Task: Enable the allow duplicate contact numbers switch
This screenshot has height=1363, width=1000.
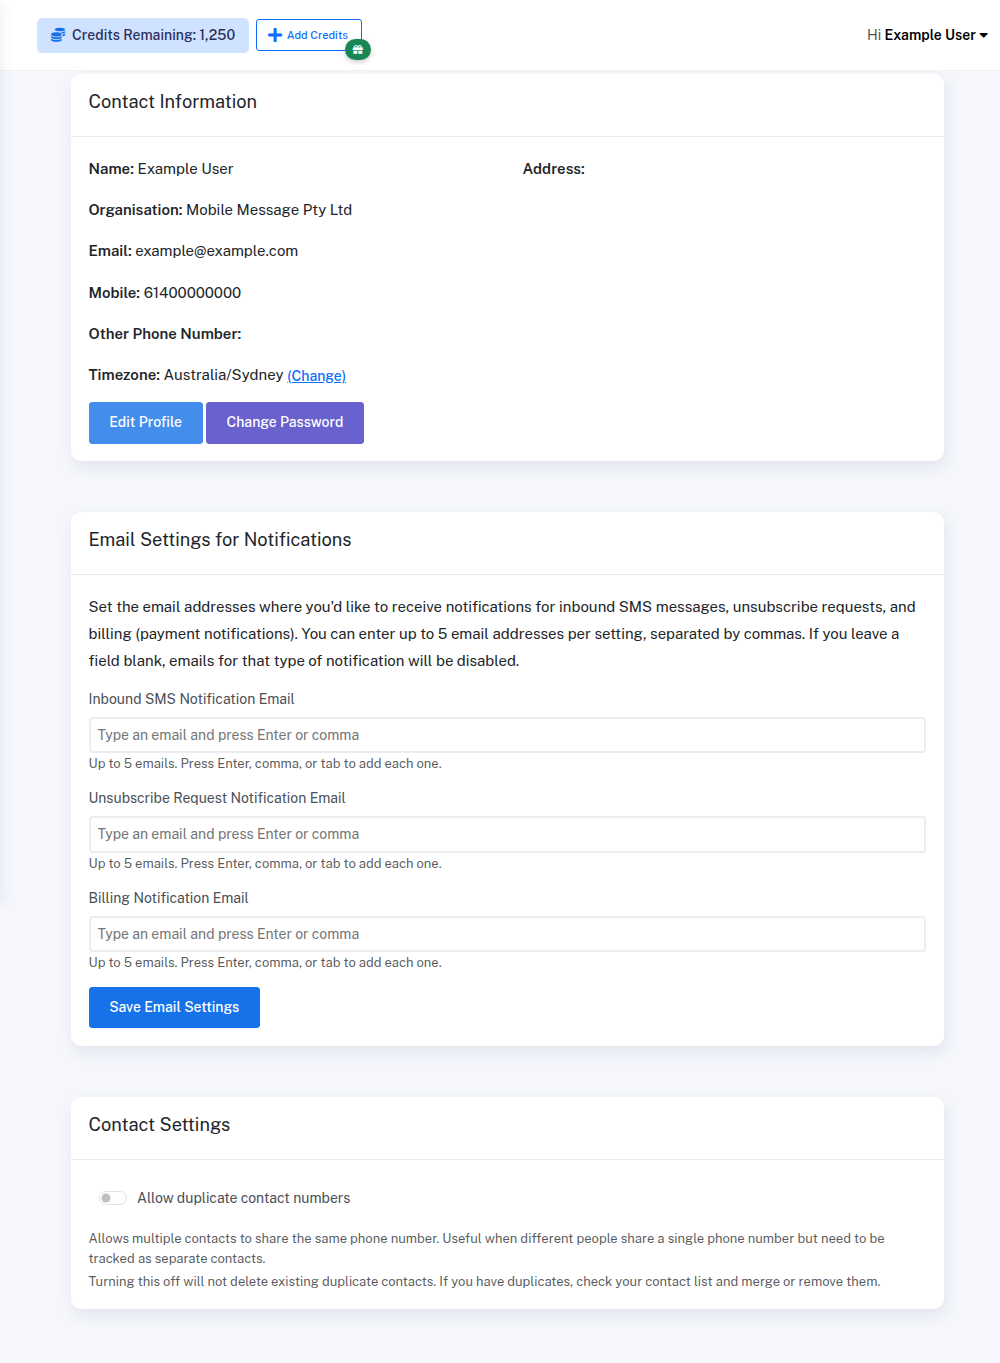Action: pos(113,1198)
